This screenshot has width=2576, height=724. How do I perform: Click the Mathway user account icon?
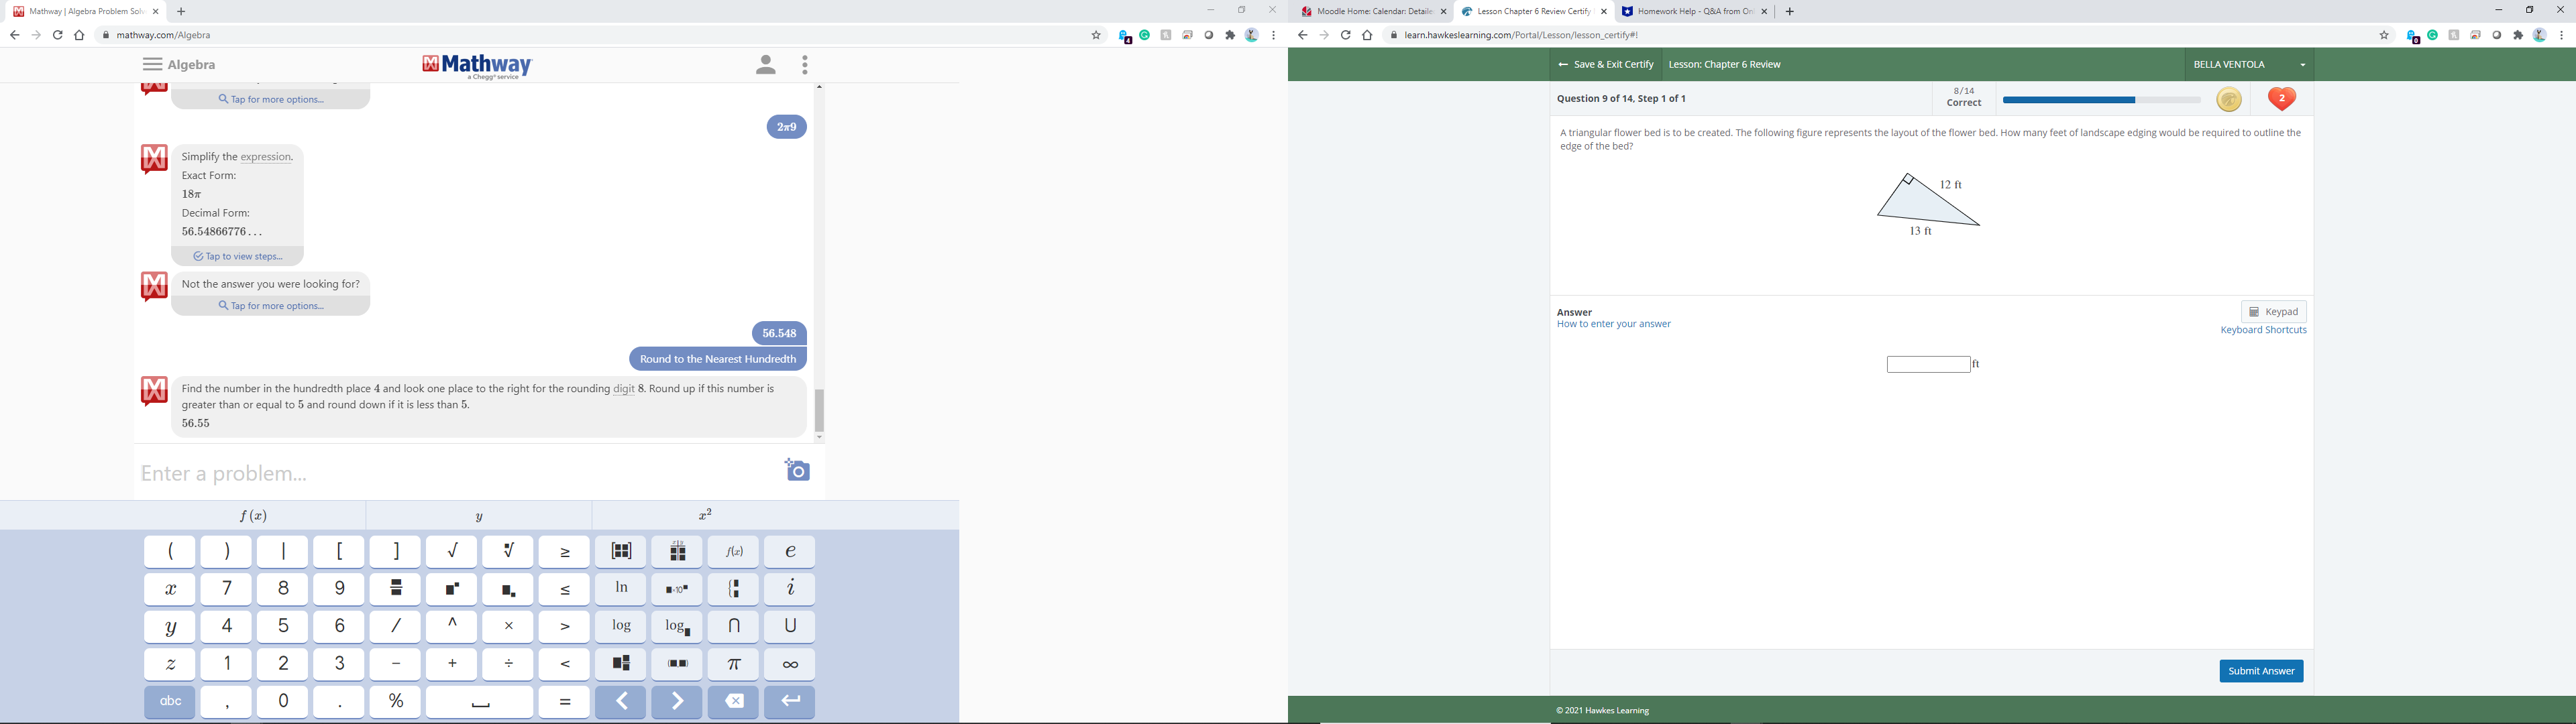pos(765,66)
